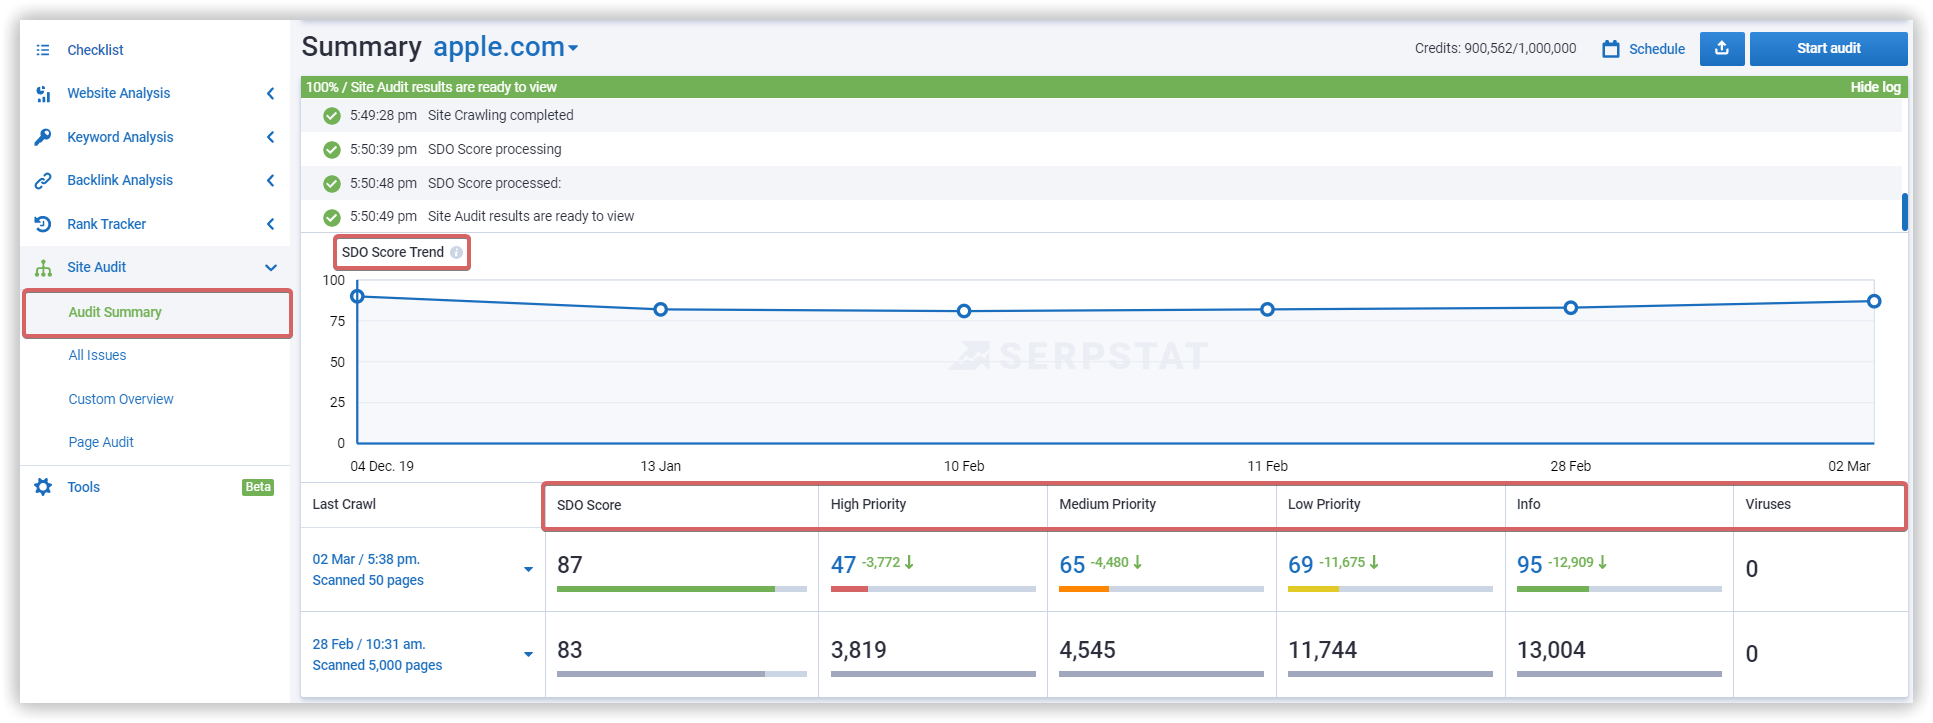This screenshot has height=723, width=1933.
Task: Click the 11 Feb chart data point
Action: click(x=1267, y=310)
